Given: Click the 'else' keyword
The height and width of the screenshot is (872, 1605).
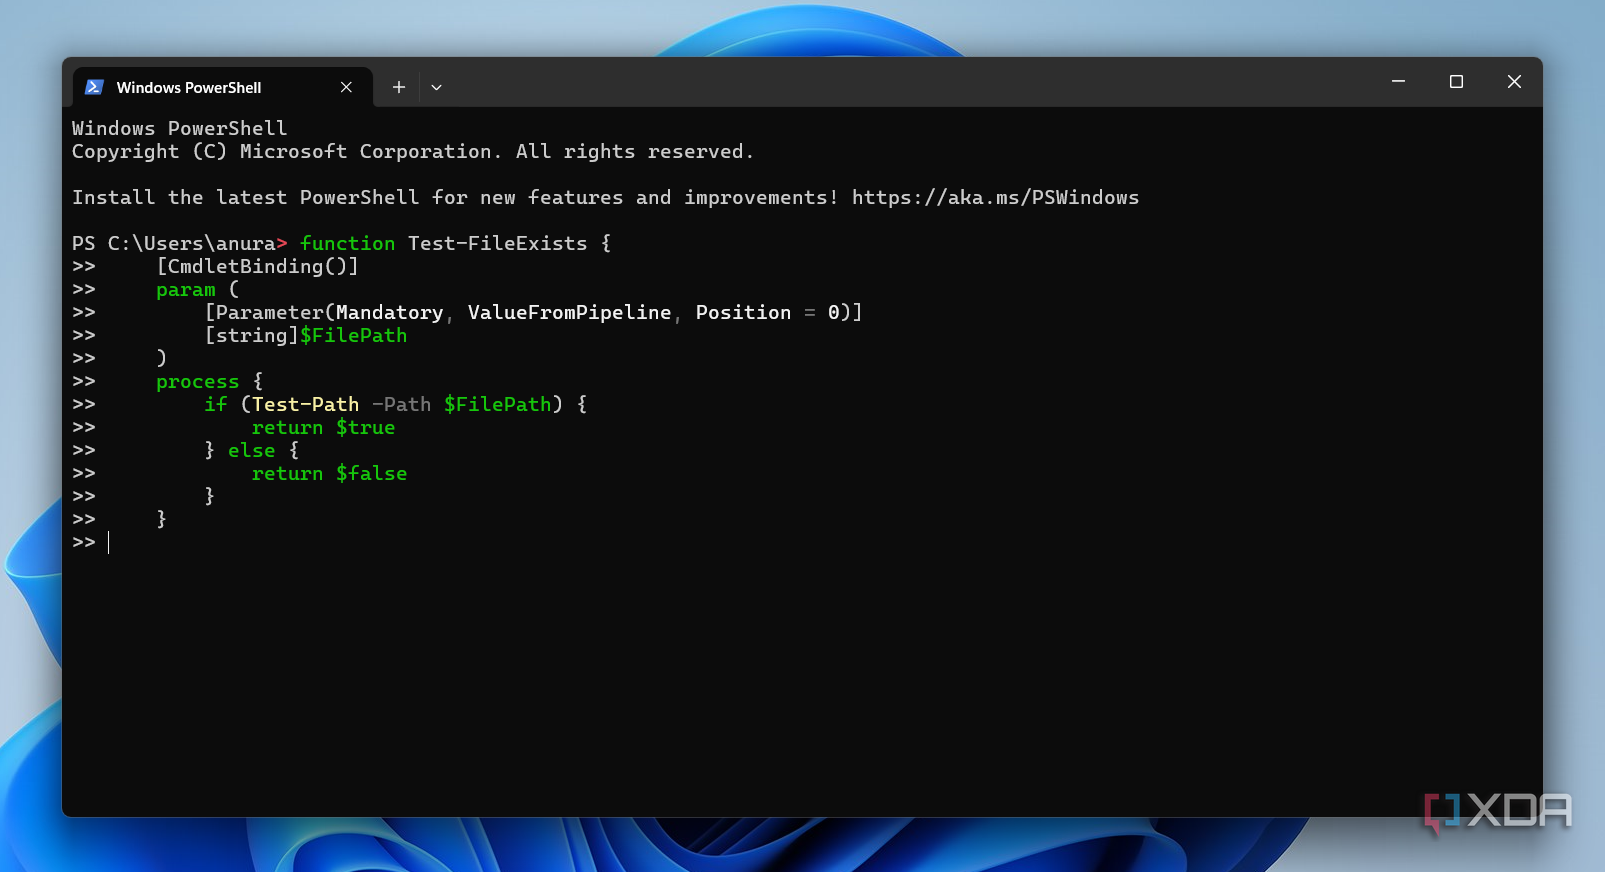Looking at the screenshot, I should tap(251, 450).
